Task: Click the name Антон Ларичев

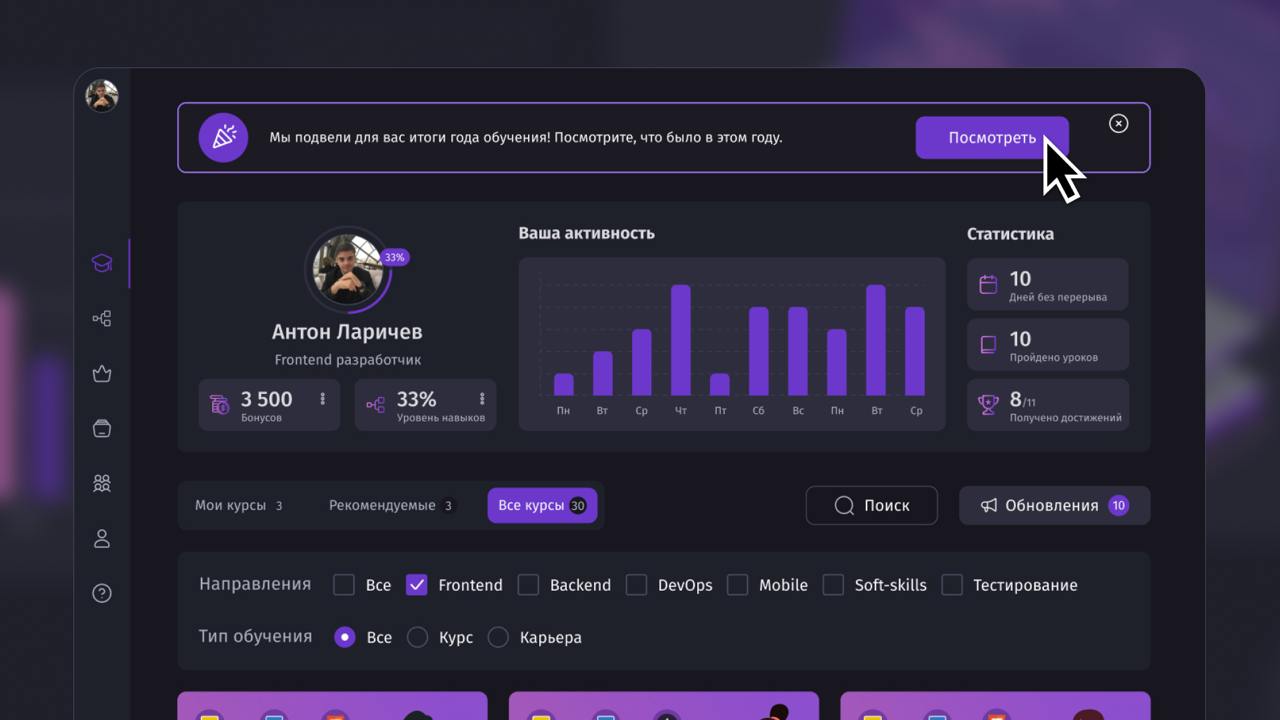Action: [347, 332]
